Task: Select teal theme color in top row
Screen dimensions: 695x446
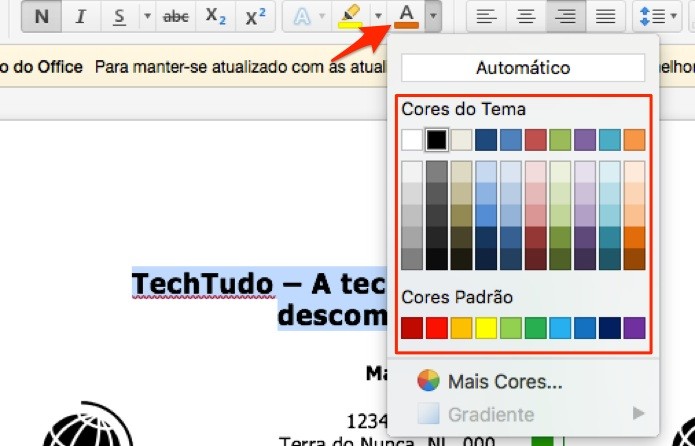Action: [x=609, y=140]
